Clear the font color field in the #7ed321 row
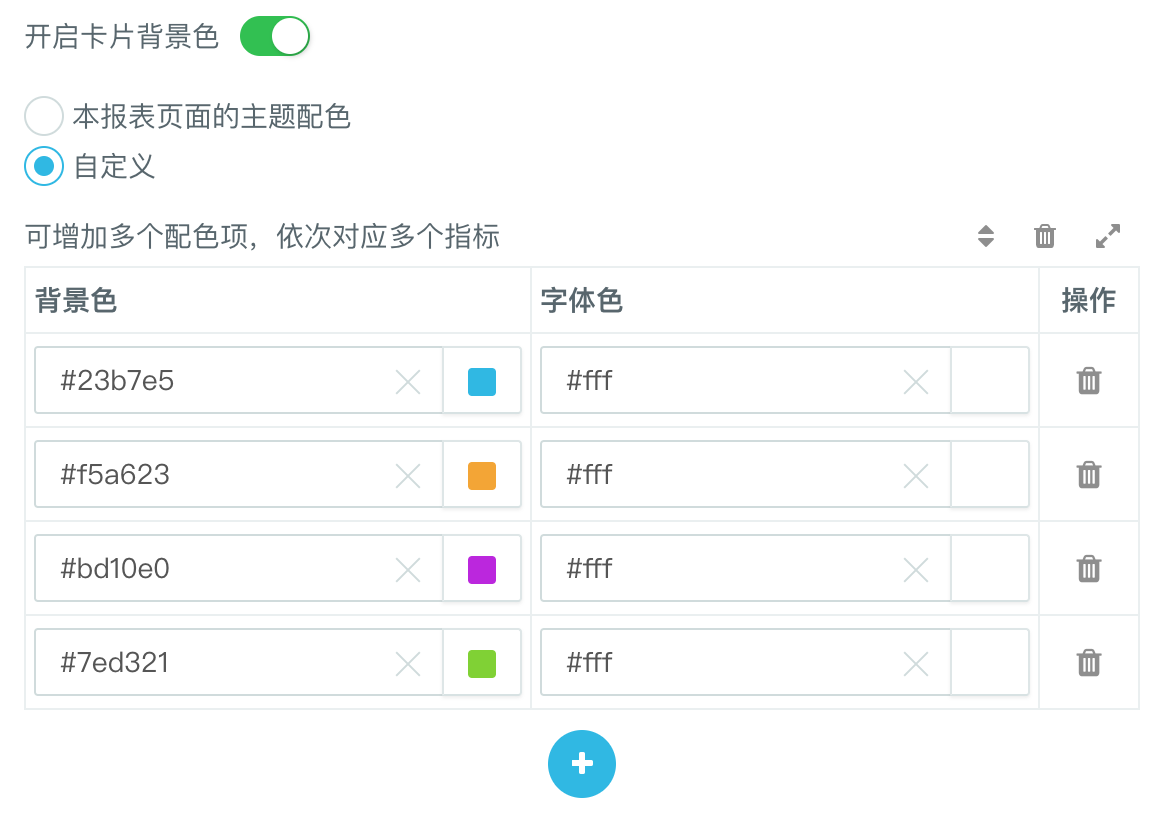 coord(916,664)
